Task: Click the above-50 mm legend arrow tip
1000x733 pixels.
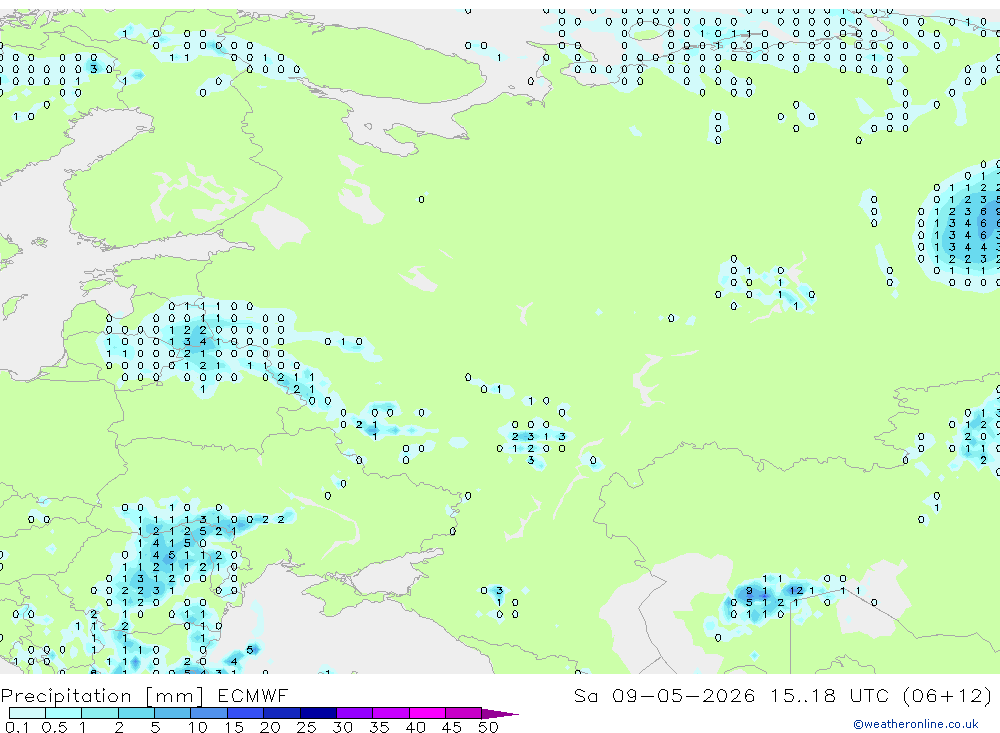Action: coord(501,714)
